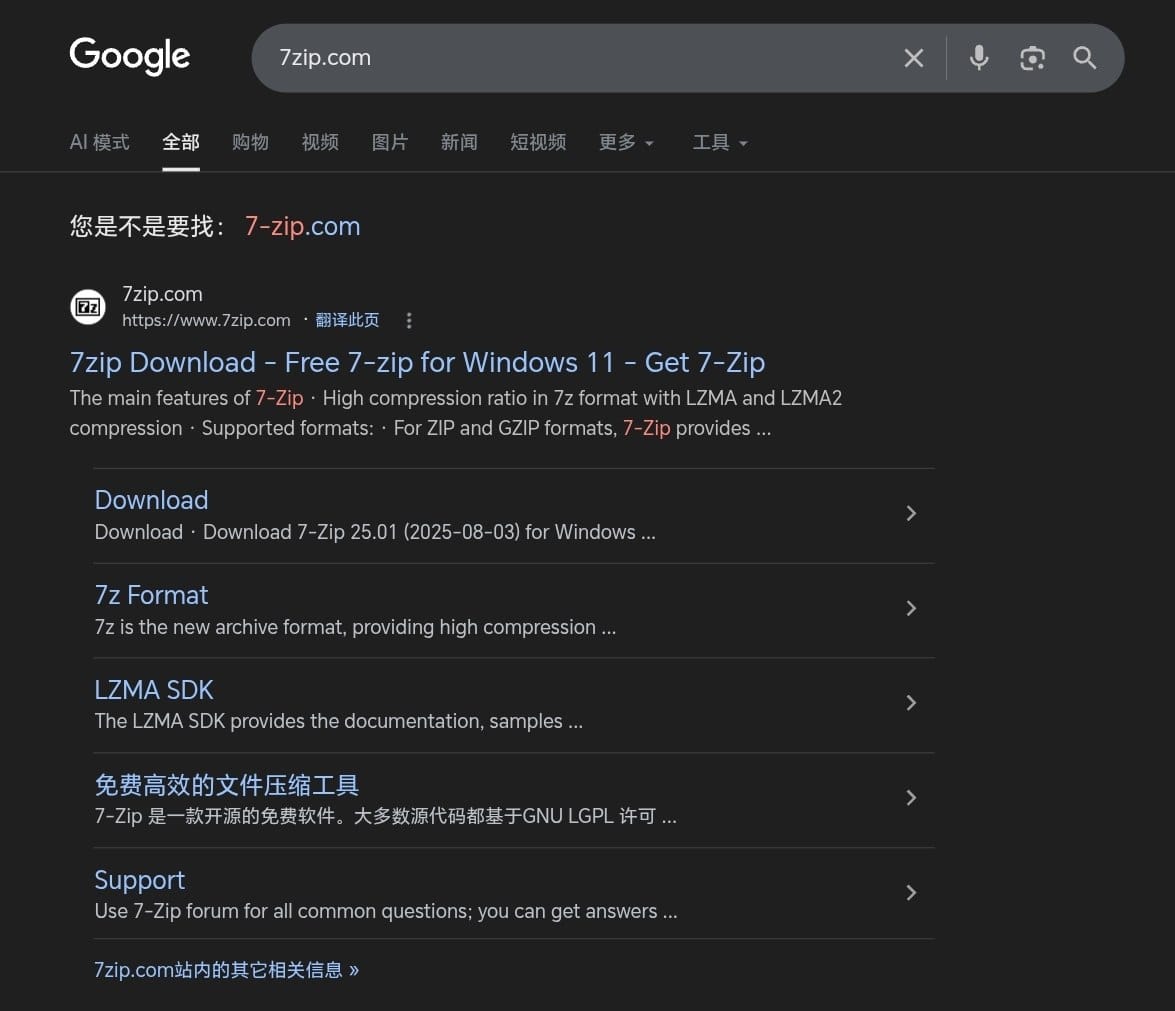Clear the search query using the X icon
1175x1011 pixels.
pyautogui.click(x=913, y=58)
